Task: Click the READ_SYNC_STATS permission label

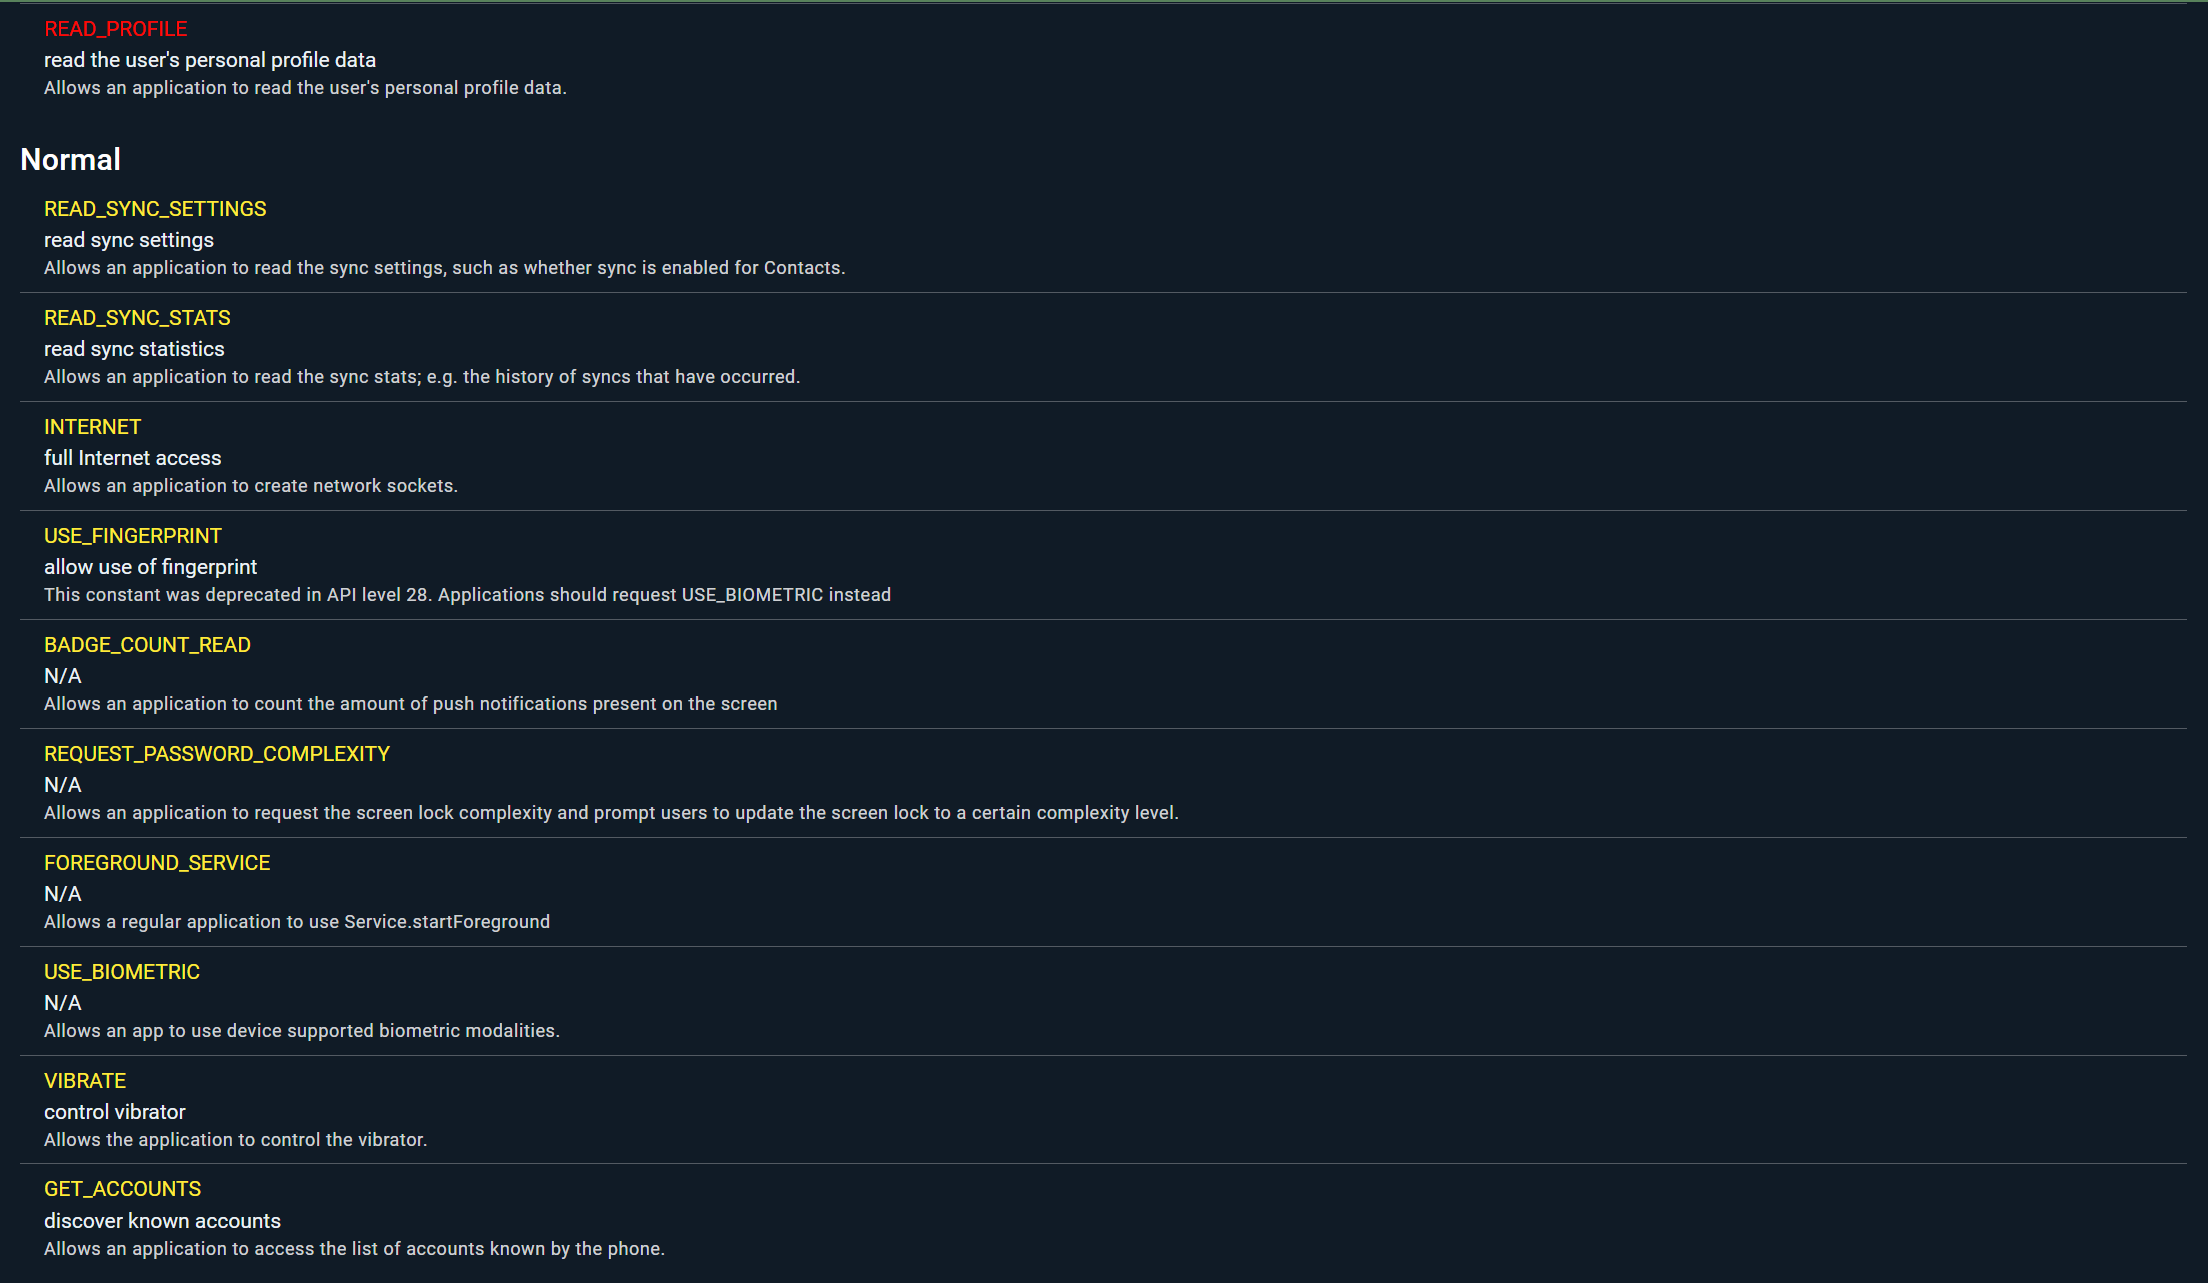Action: click(x=137, y=318)
